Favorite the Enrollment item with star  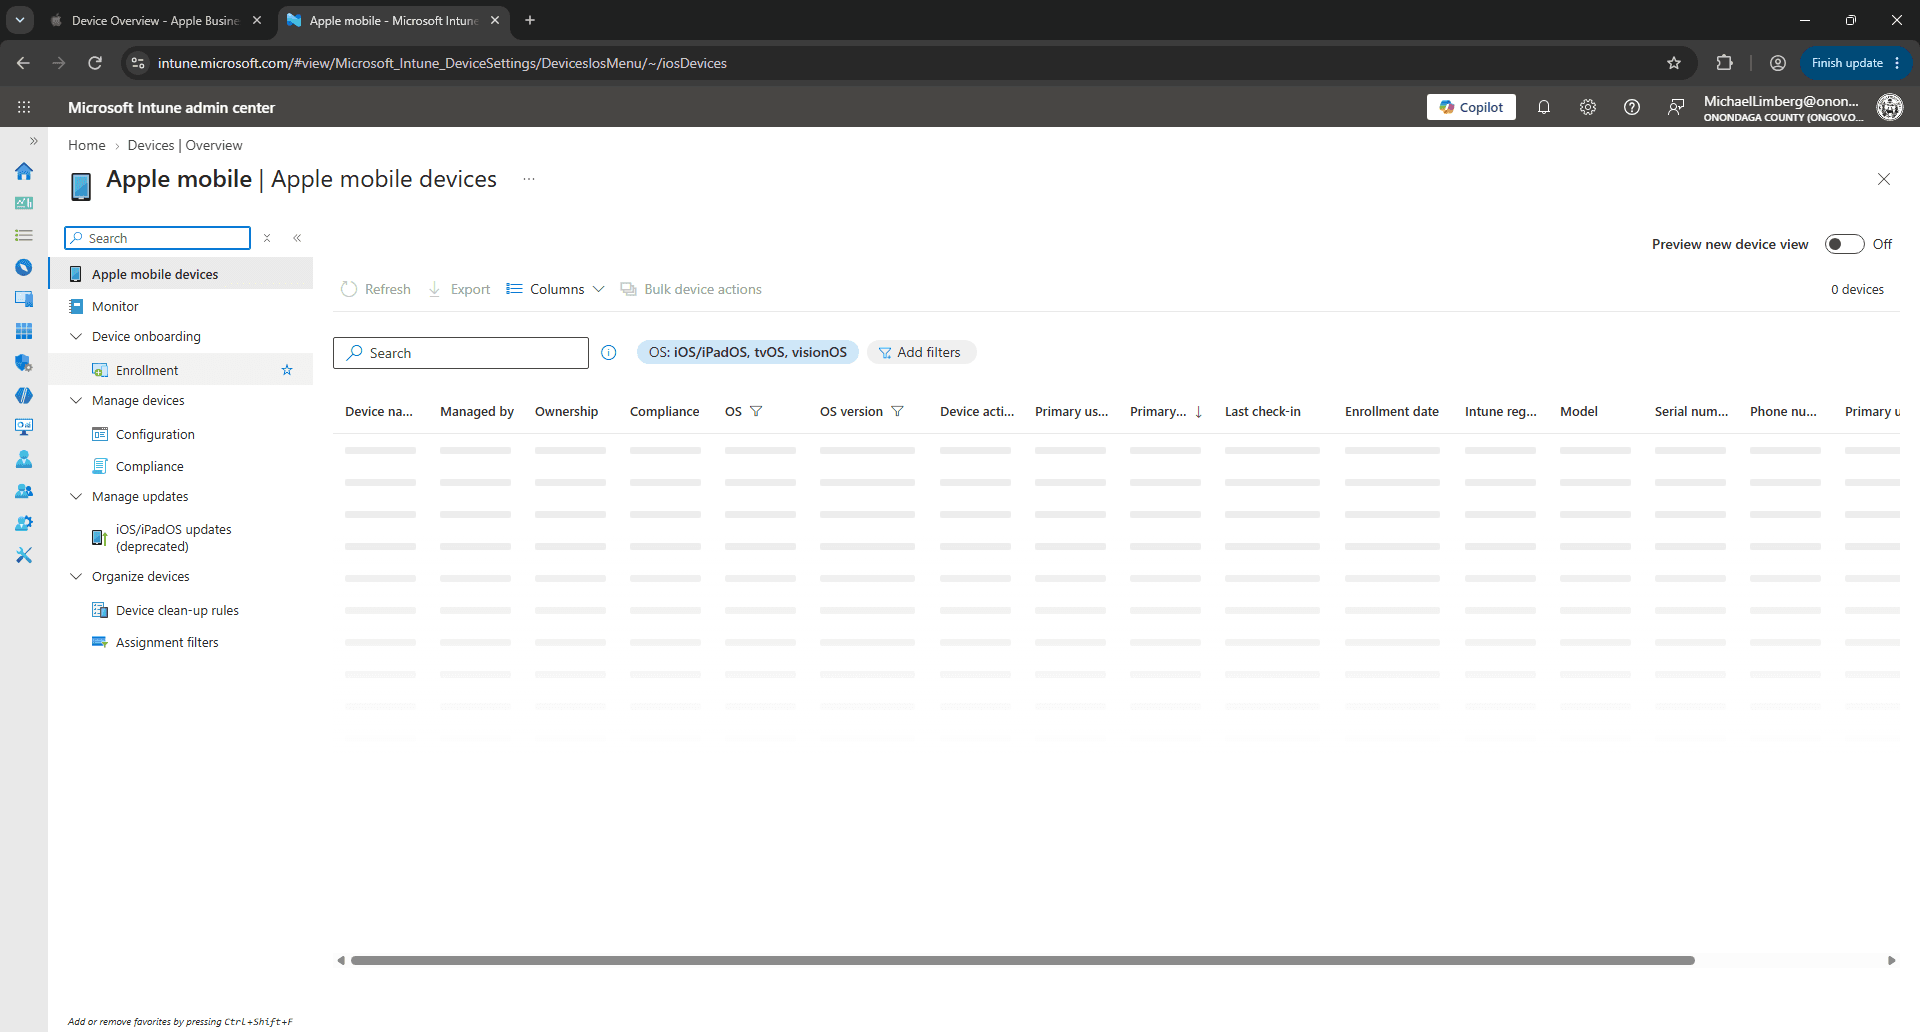tap(287, 370)
